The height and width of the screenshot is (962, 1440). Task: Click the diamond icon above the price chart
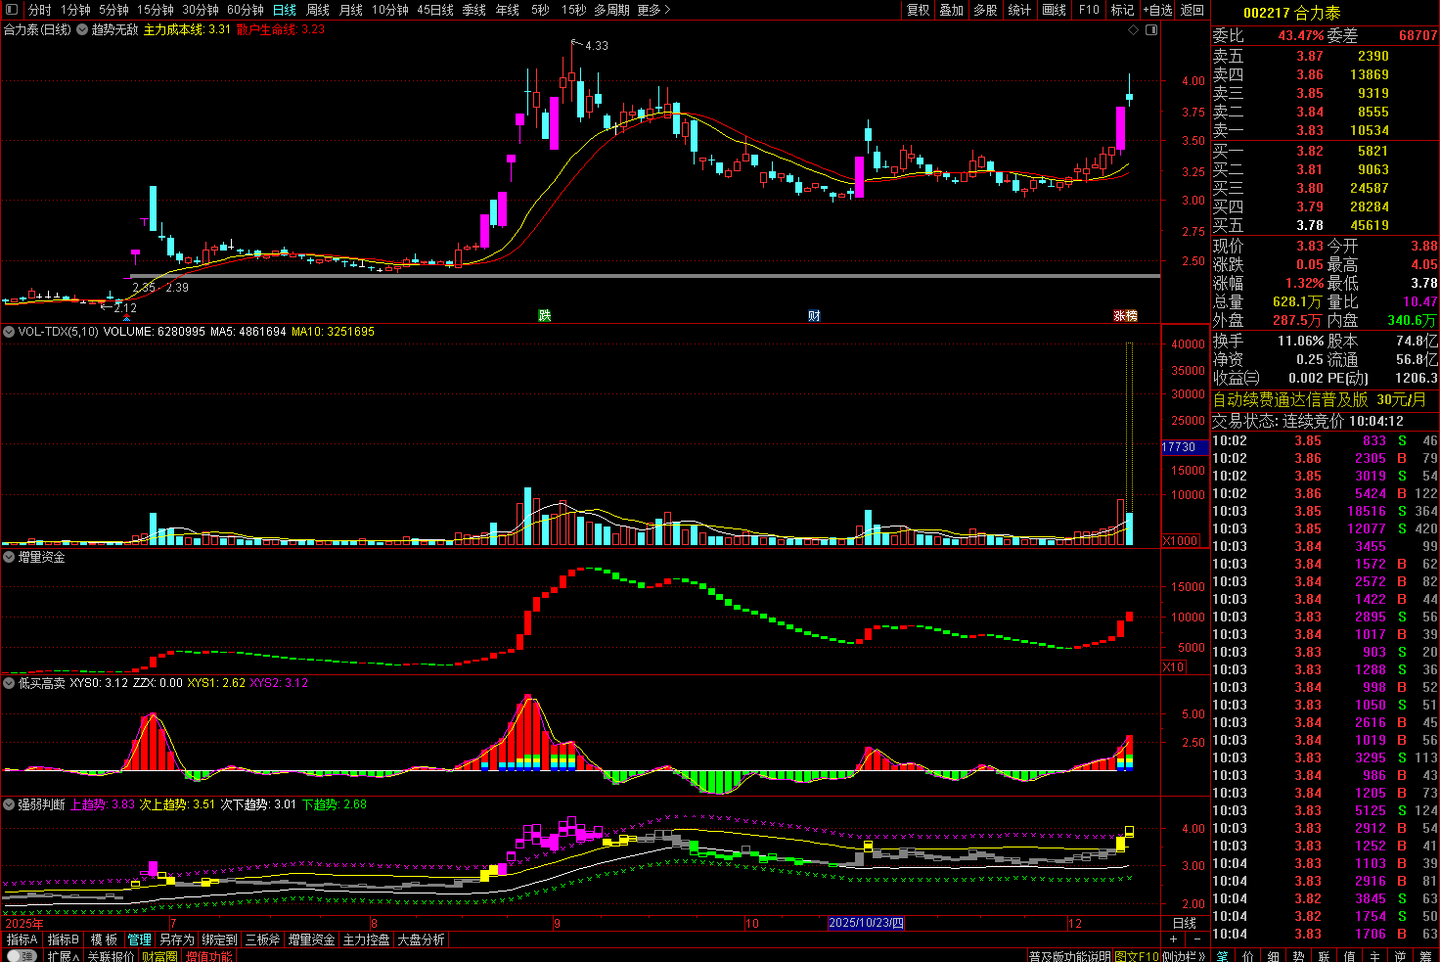1133,30
